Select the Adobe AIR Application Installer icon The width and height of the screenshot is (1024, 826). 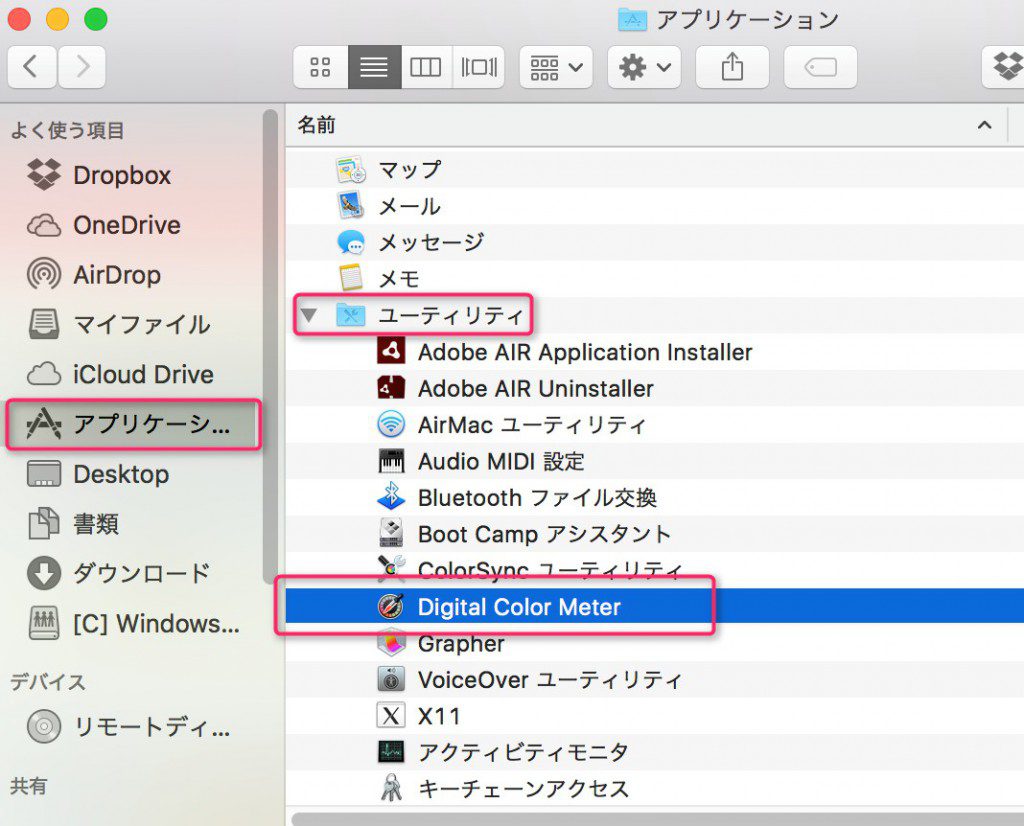tap(391, 351)
